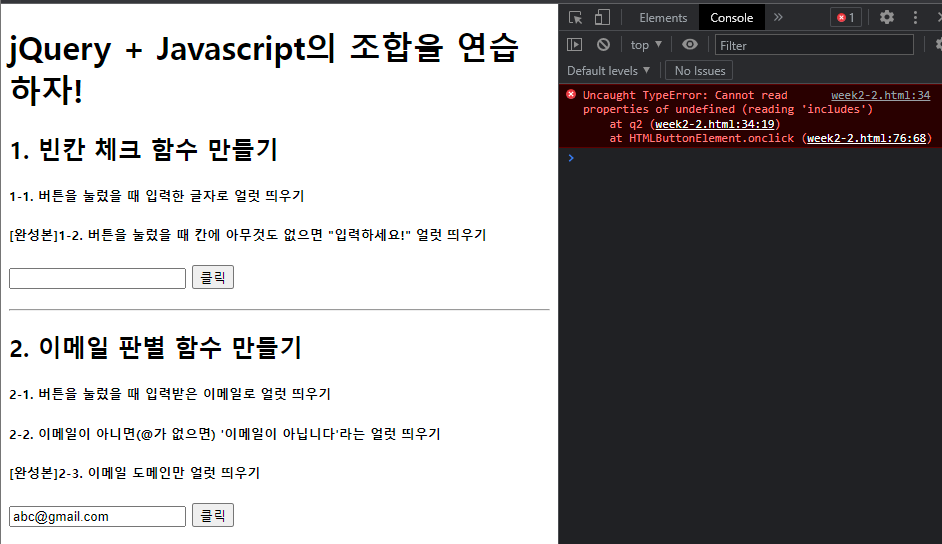Click the '2. 이메일 판별 함수 만들기' heading
Viewport: 942px width, 544px height.
(155, 348)
